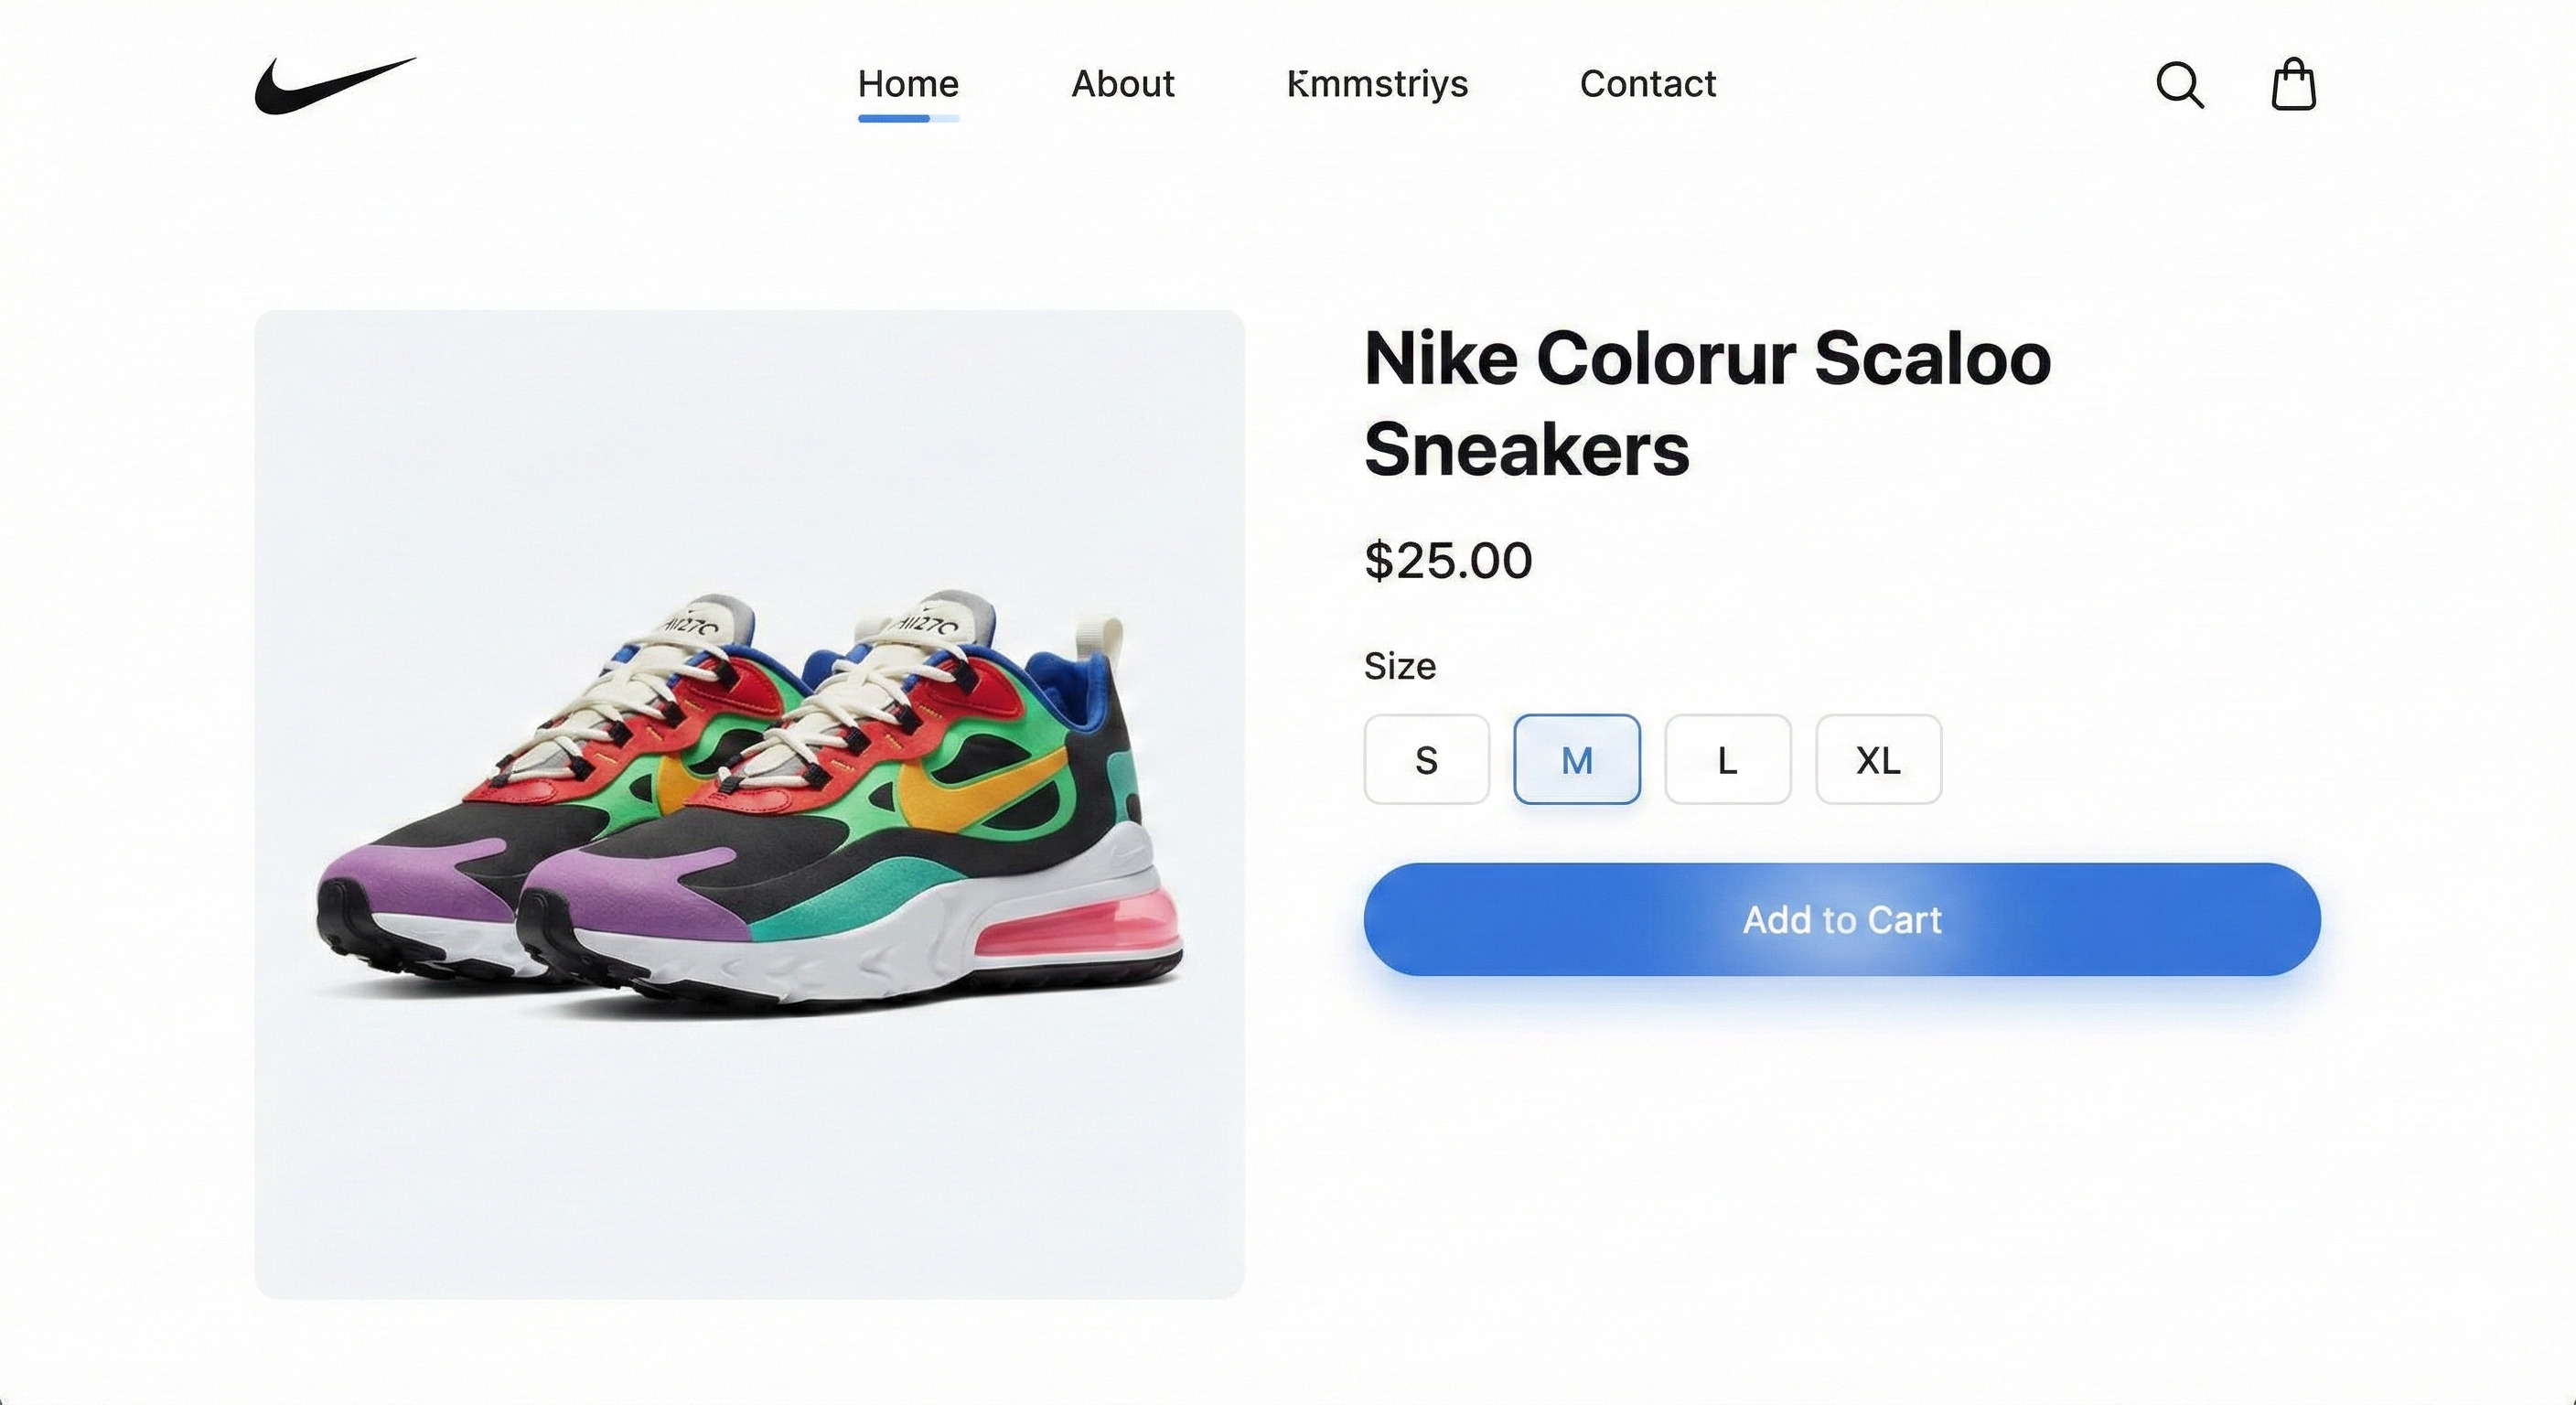Click the Nike Colorur Scaloo Sneakers title
This screenshot has height=1405, width=2576.
point(1706,403)
